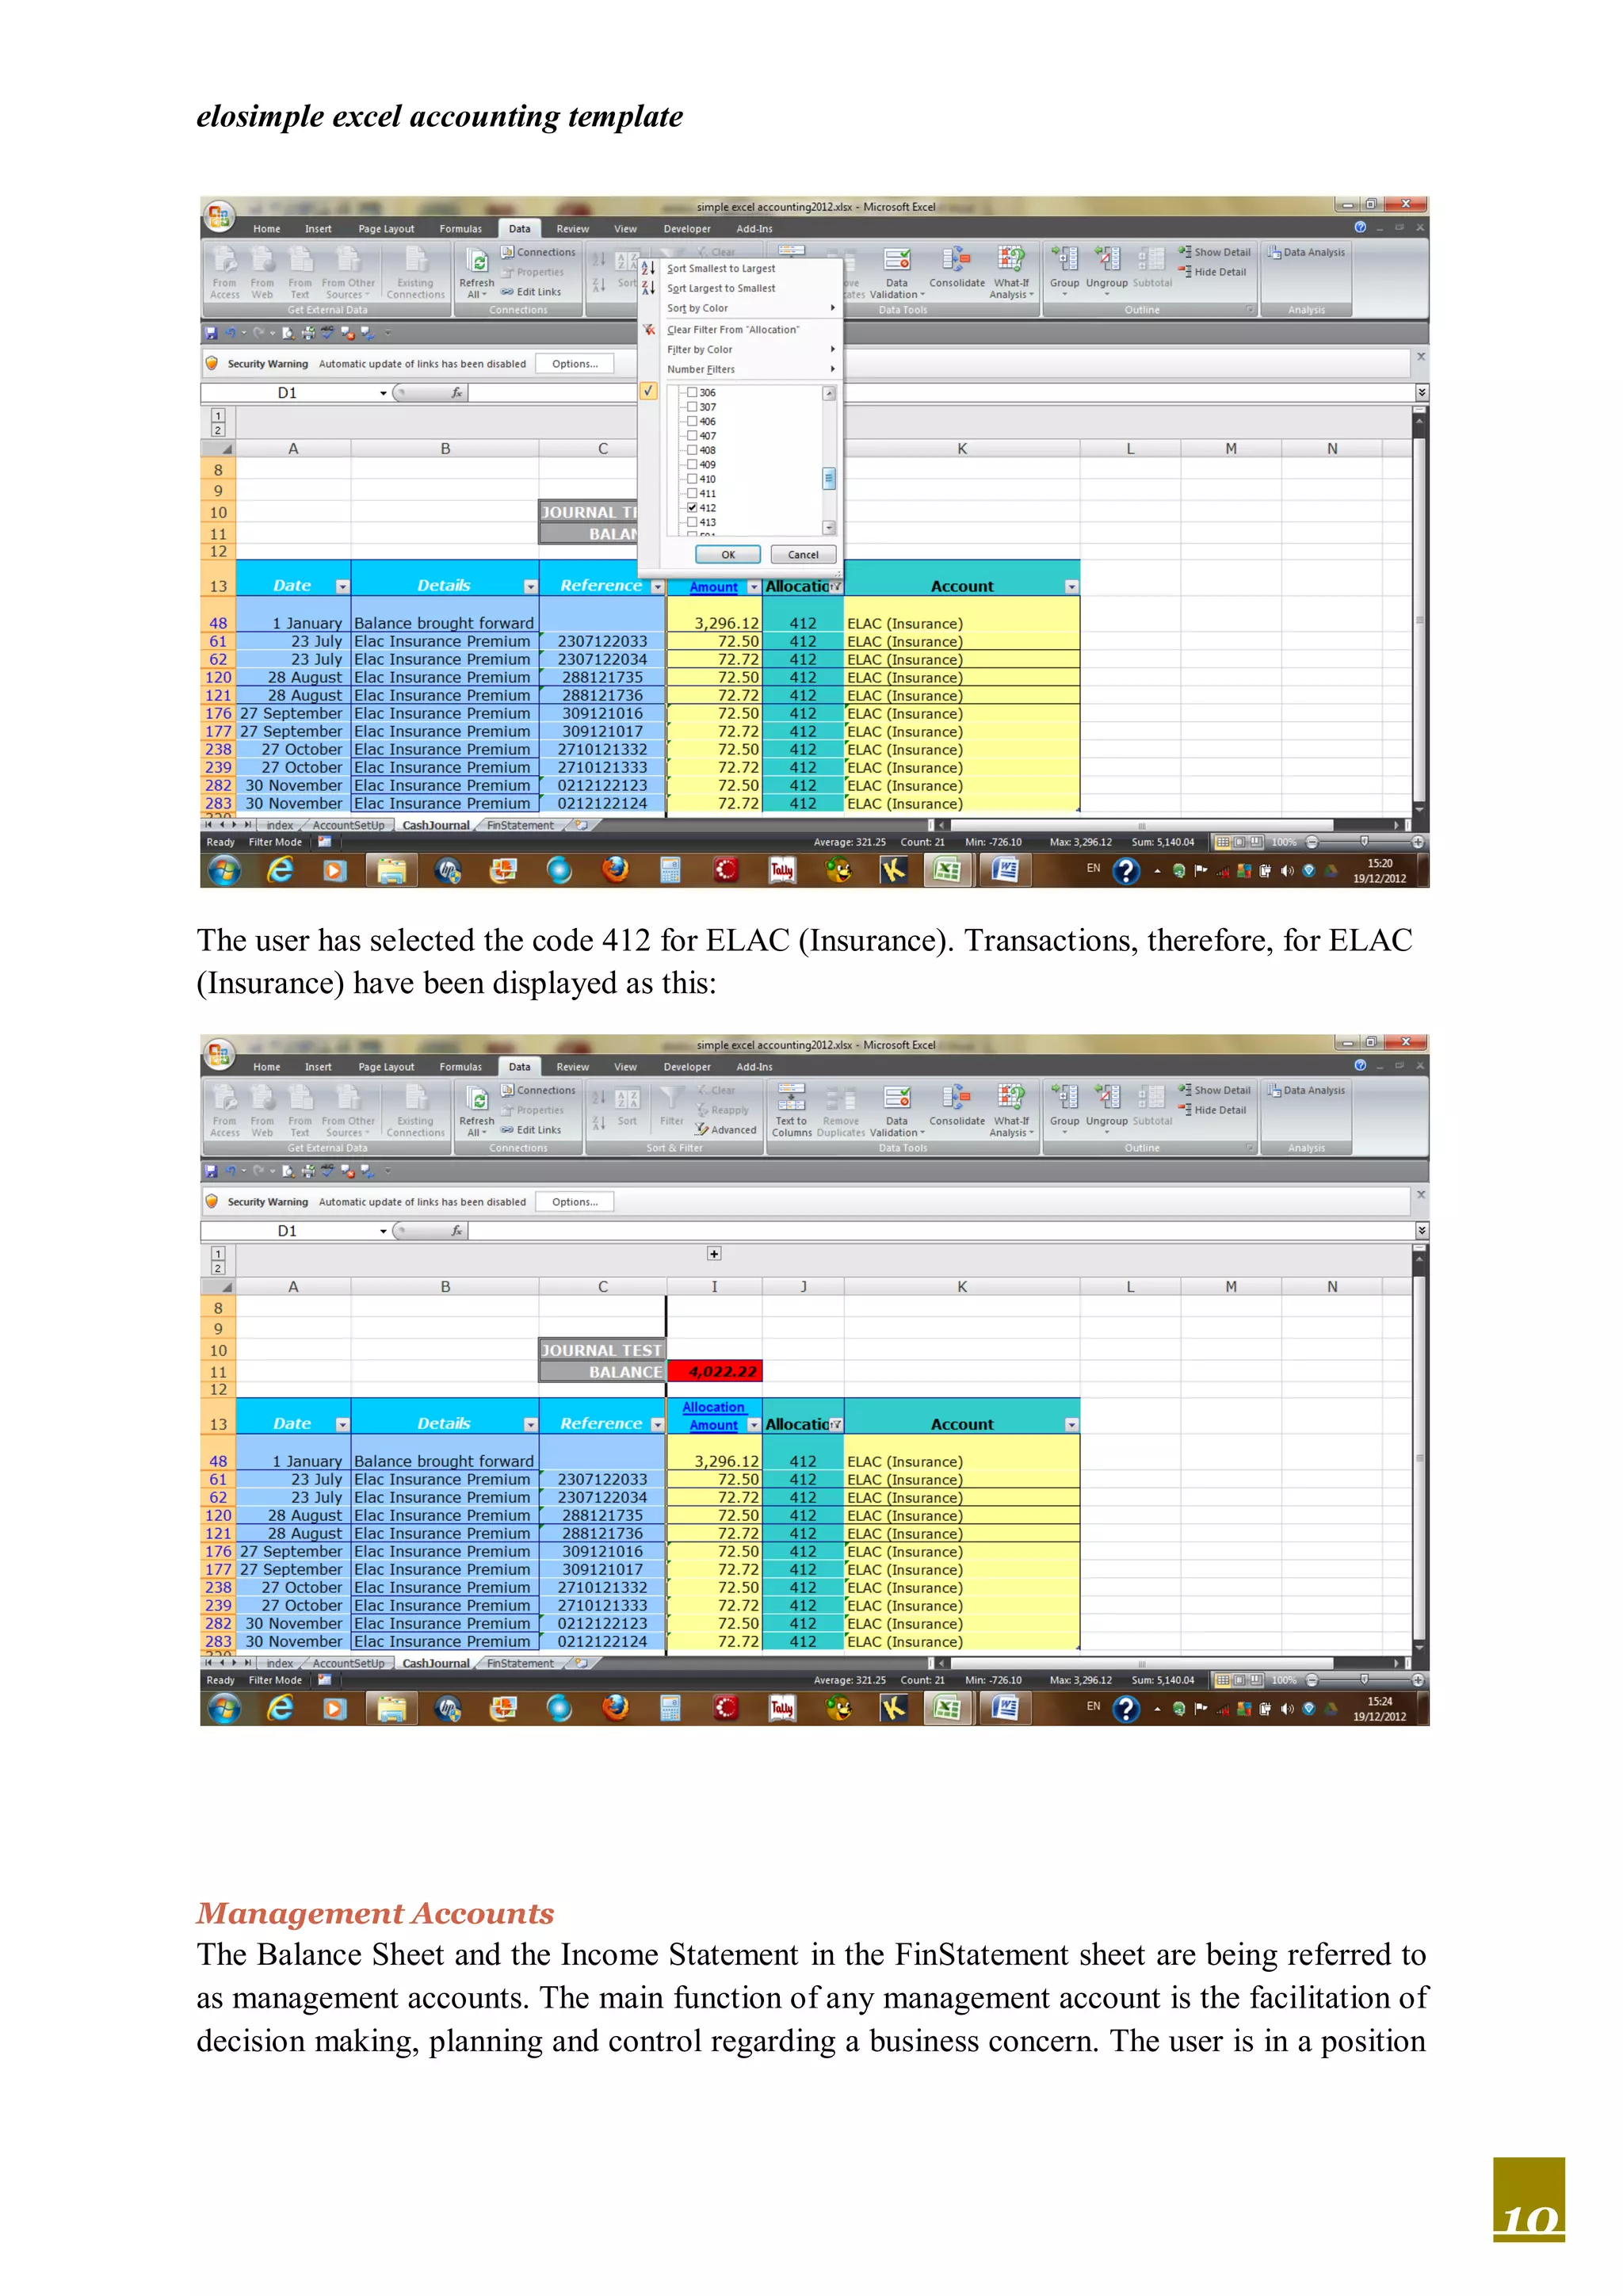Click the Word taskbar icon in upper screenshot
This screenshot has width=1623, height=2296.
coord(1005,871)
